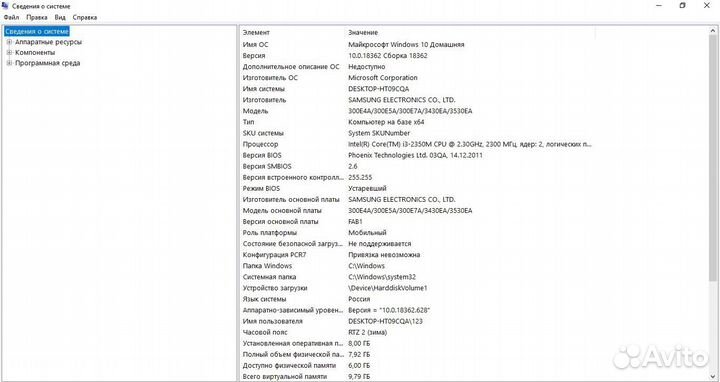Select Компоненты tree item
This screenshot has width=720, height=382.
35,52
